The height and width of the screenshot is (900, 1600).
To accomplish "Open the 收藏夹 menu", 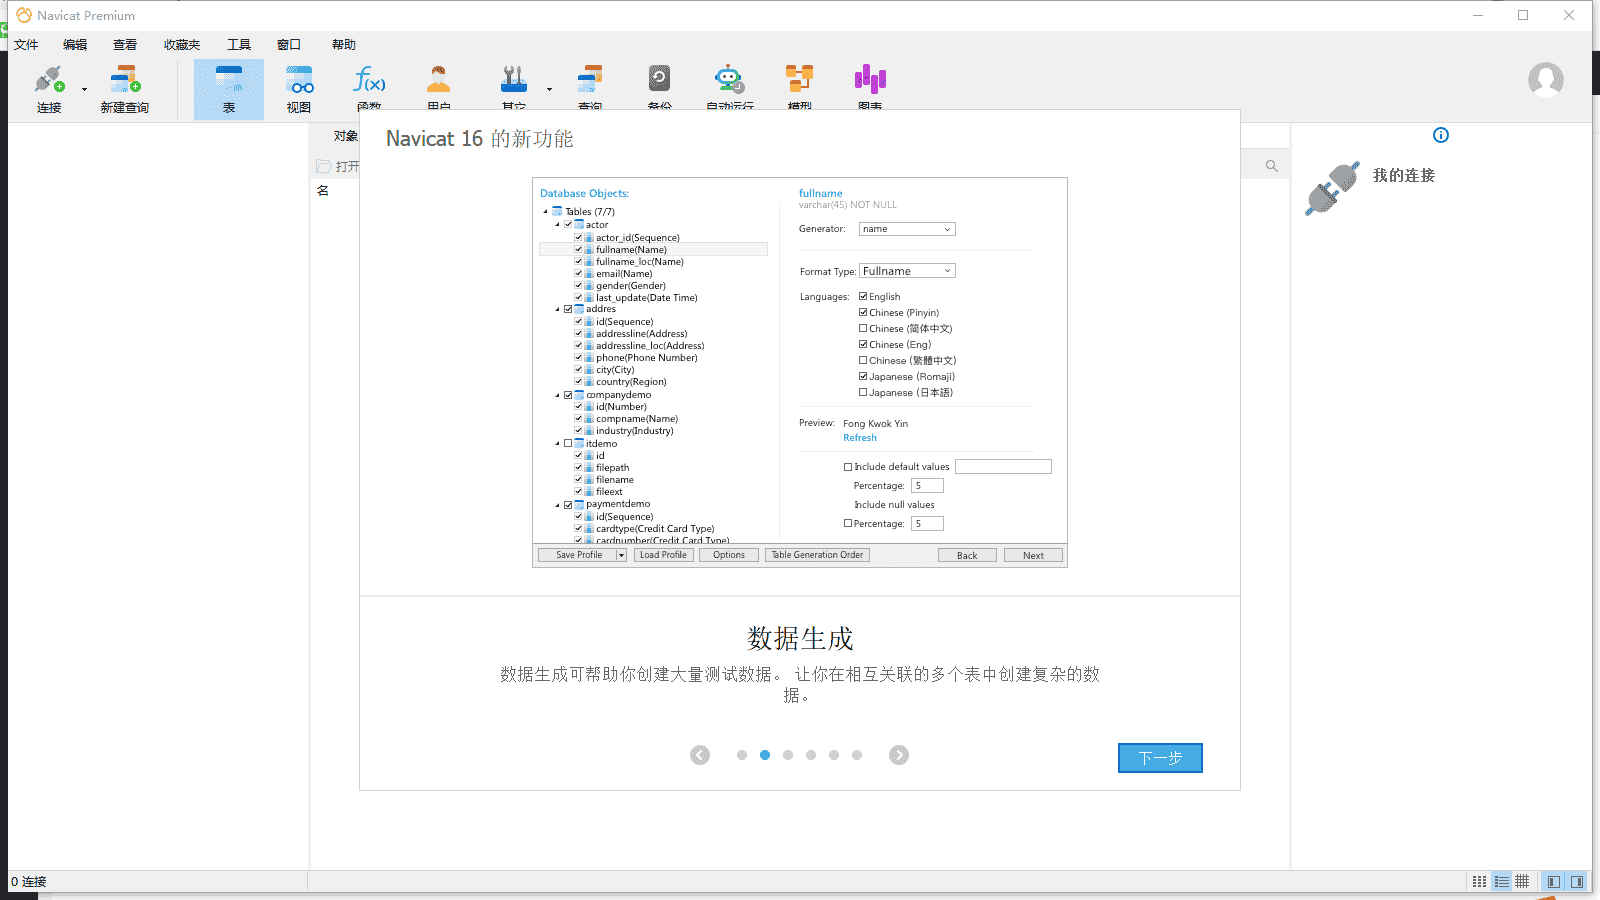I will point(182,45).
